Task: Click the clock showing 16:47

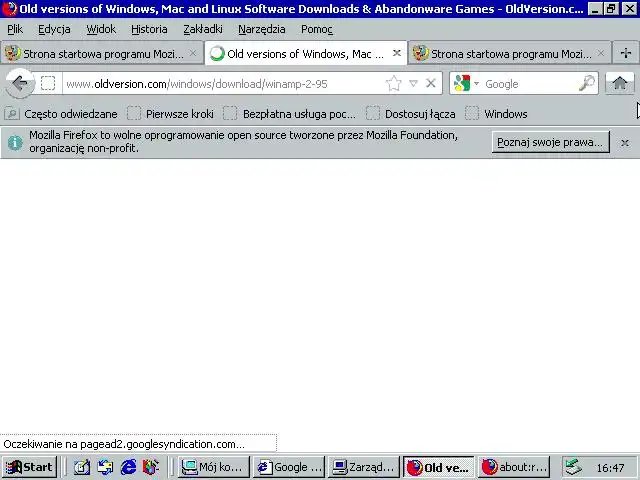Action: pyautogui.click(x=610, y=468)
